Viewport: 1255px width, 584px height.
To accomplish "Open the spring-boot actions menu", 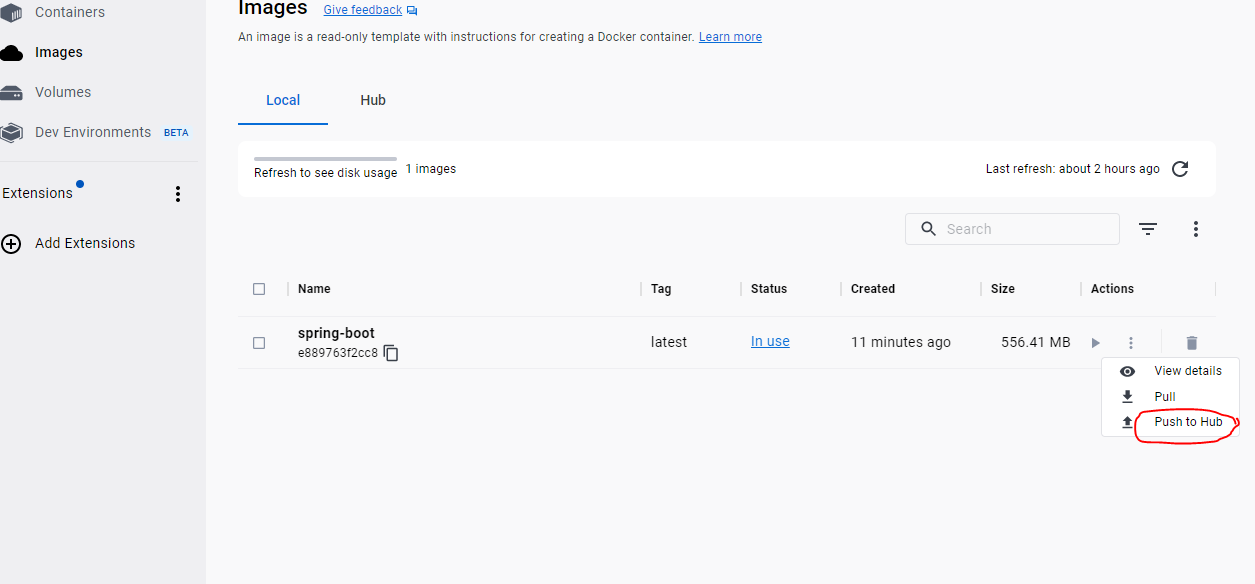I will click(1130, 342).
